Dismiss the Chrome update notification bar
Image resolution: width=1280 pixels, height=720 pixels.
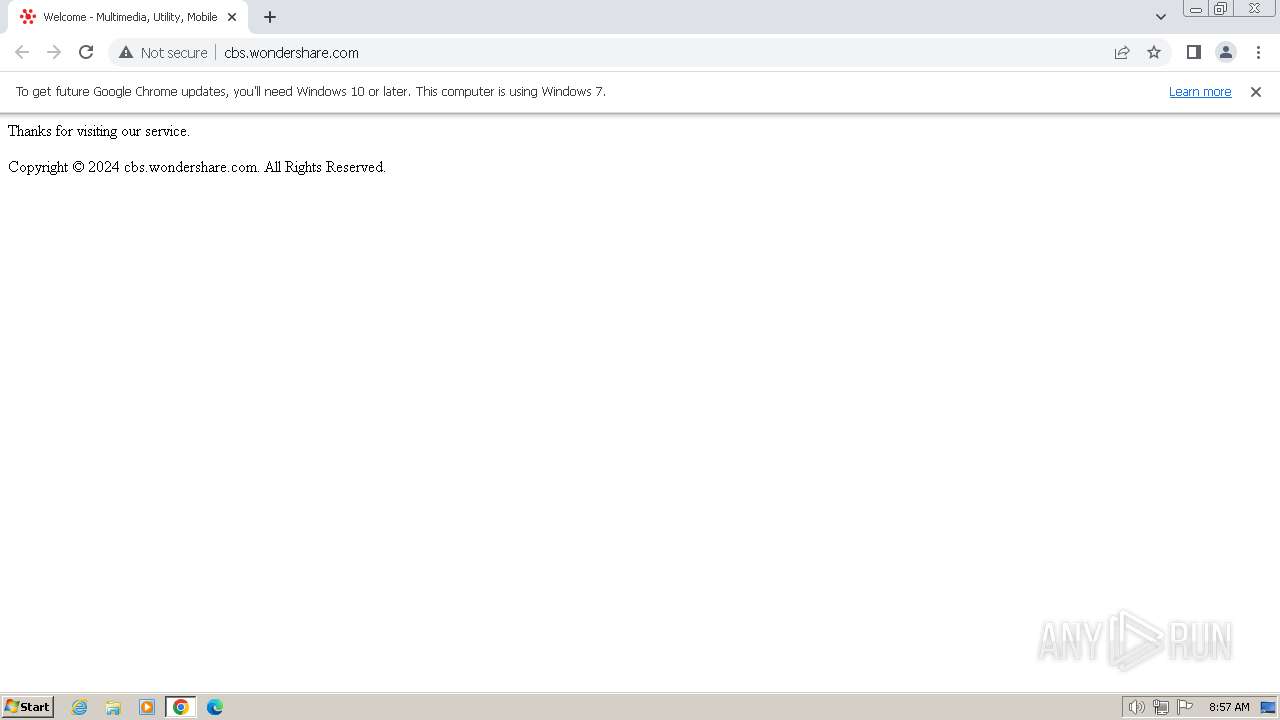[1256, 91]
